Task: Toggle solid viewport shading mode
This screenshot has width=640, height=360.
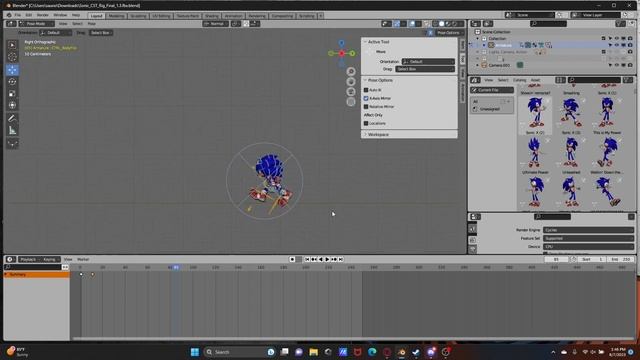Action: tap(441, 24)
